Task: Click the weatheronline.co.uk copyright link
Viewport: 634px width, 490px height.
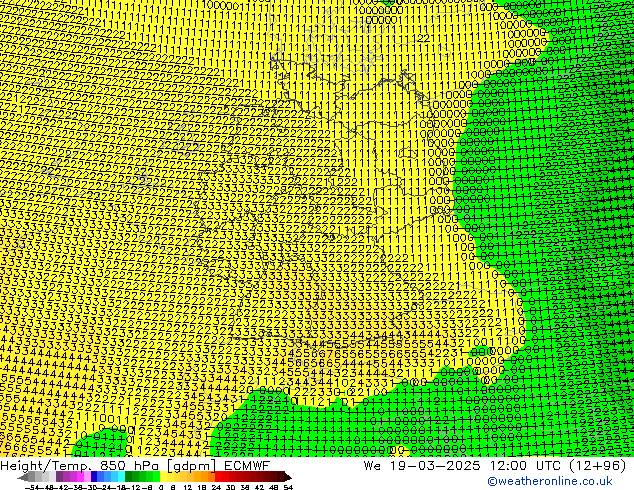Action: coord(549,481)
